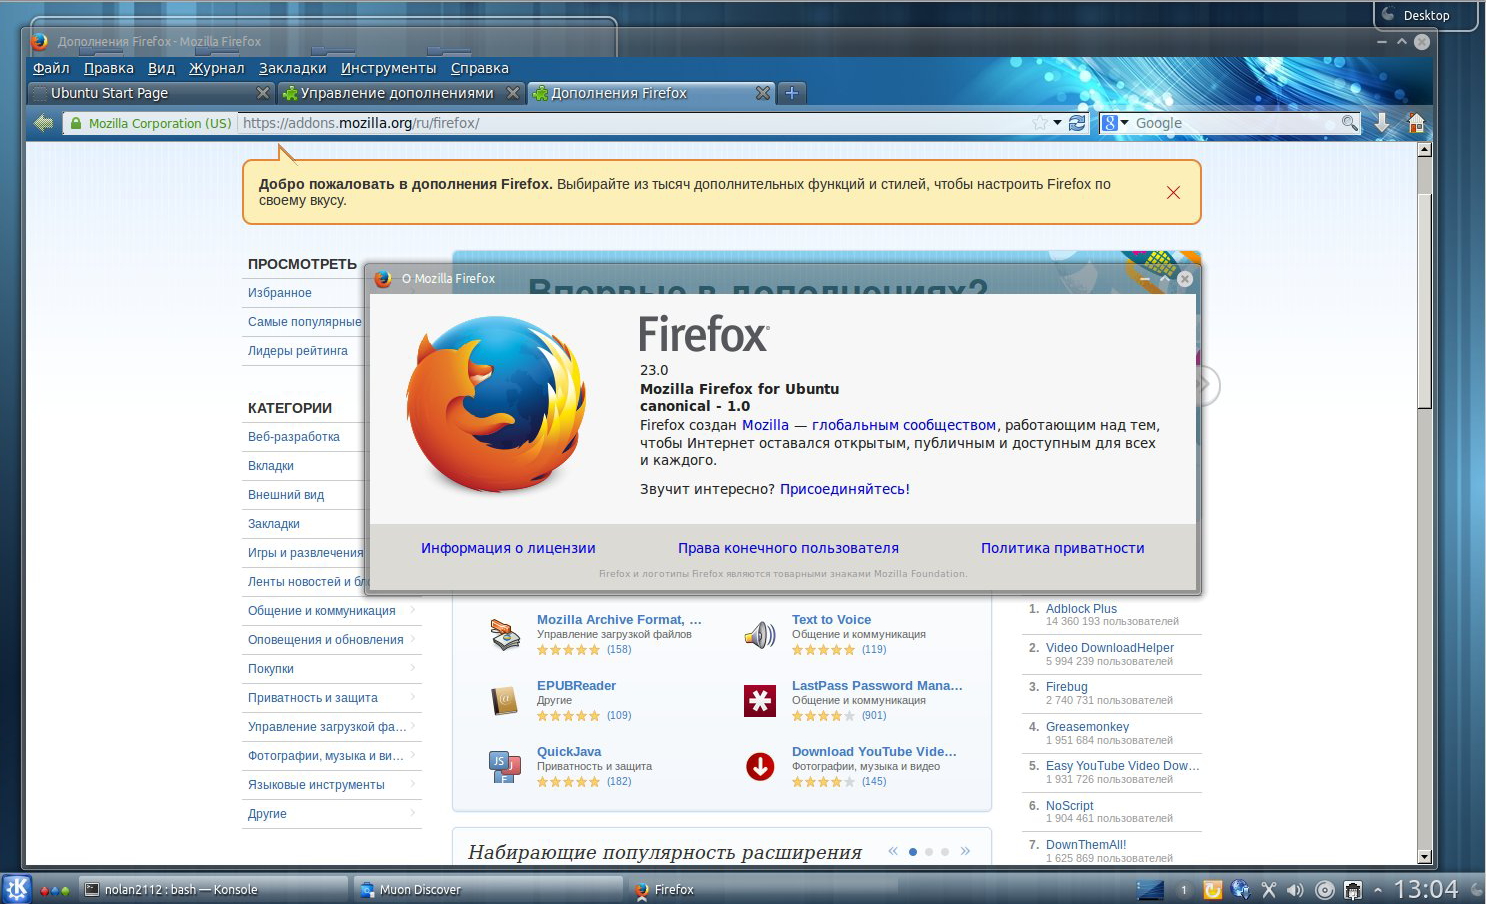The height and width of the screenshot is (904, 1486).
Task: Expand the Оповещения и обновления category chevron
Action: pyautogui.click(x=413, y=639)
